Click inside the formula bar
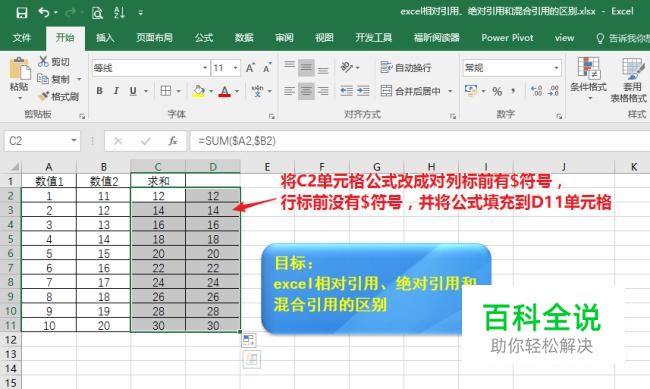The image size is (650, 389). 420,141
